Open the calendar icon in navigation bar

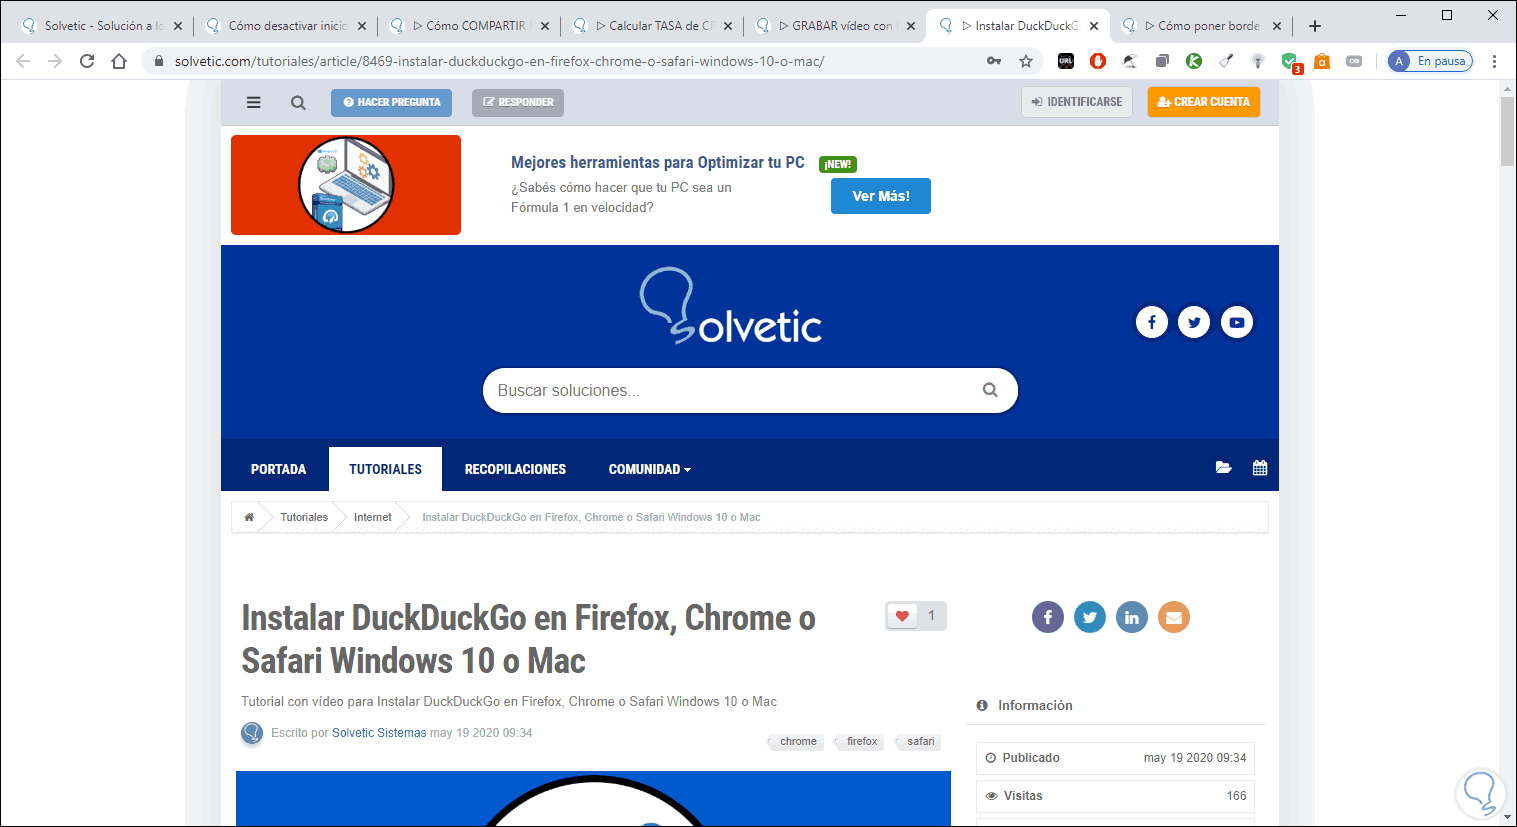point(1260,467)
